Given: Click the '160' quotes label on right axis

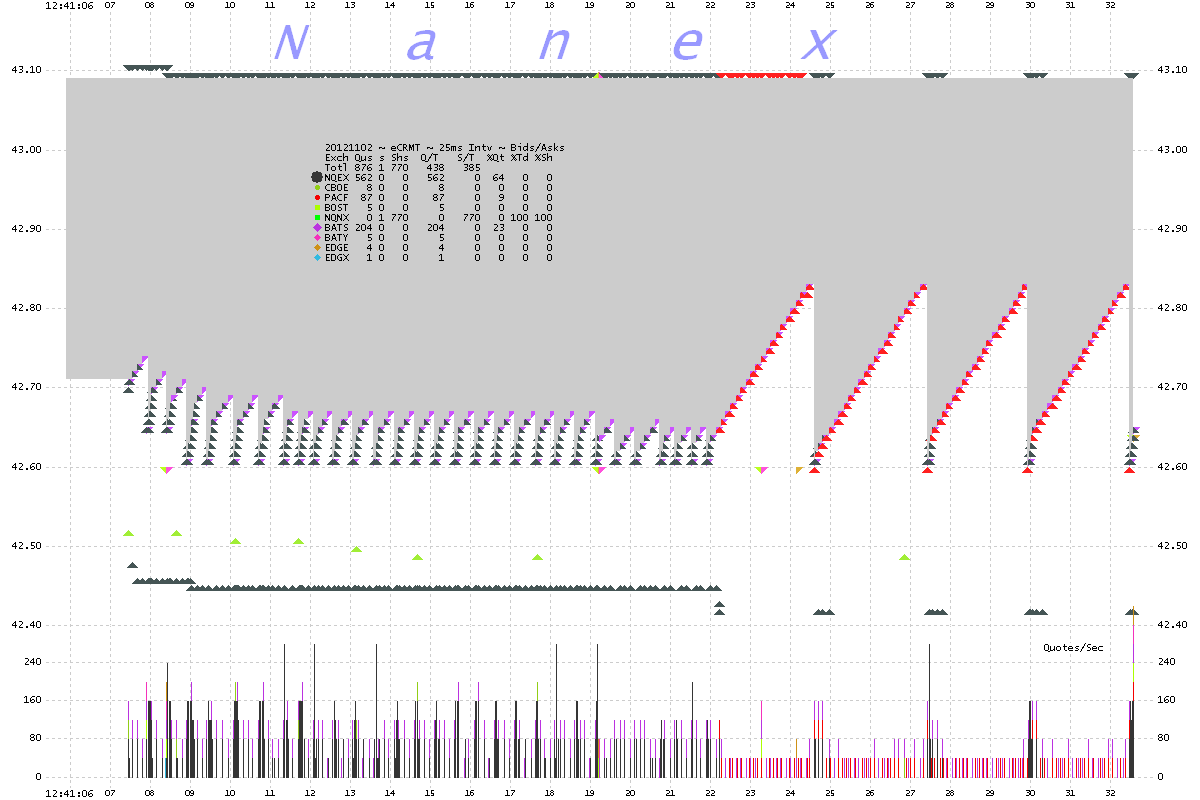Looking at the screenshot, I should (x=1166, y=700).
